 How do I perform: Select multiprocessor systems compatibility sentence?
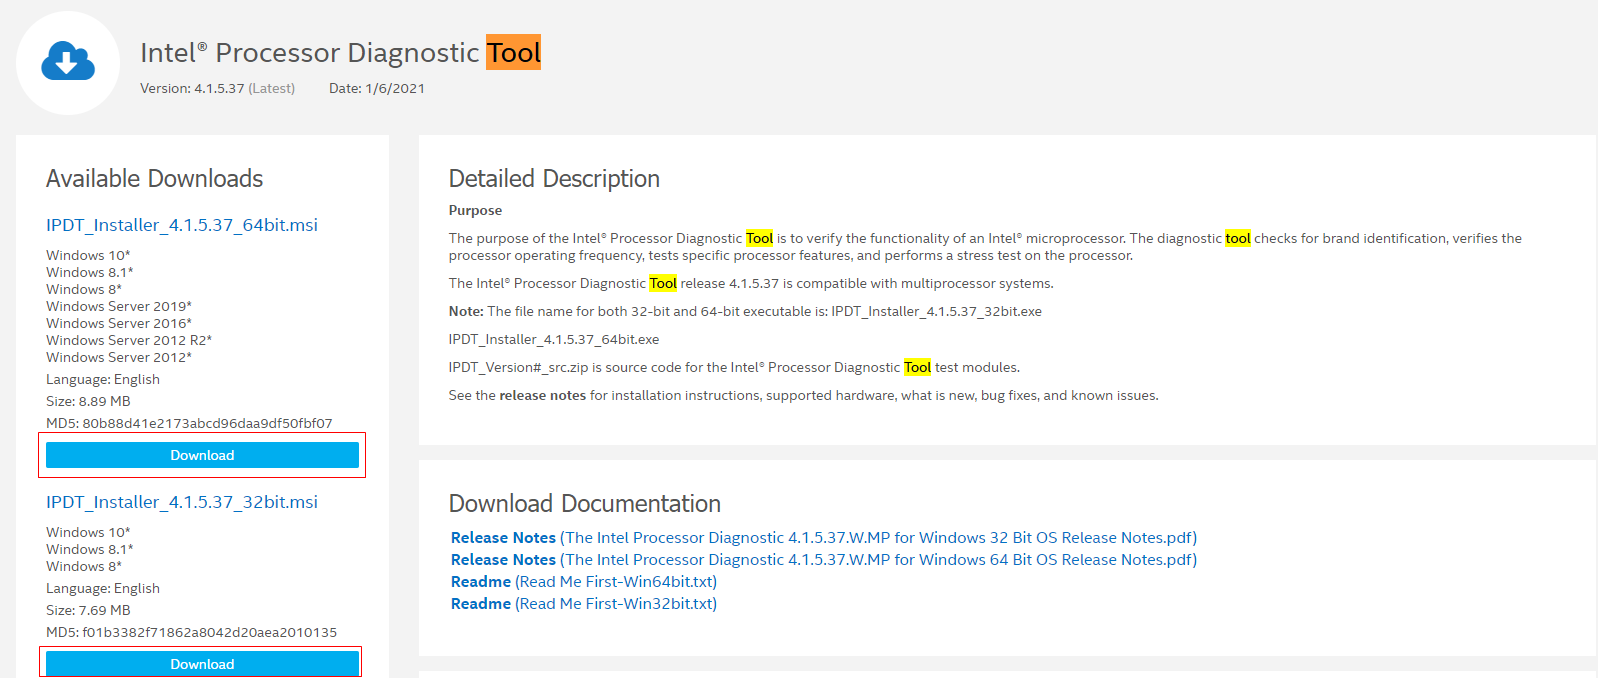click(x=751, y=283)
